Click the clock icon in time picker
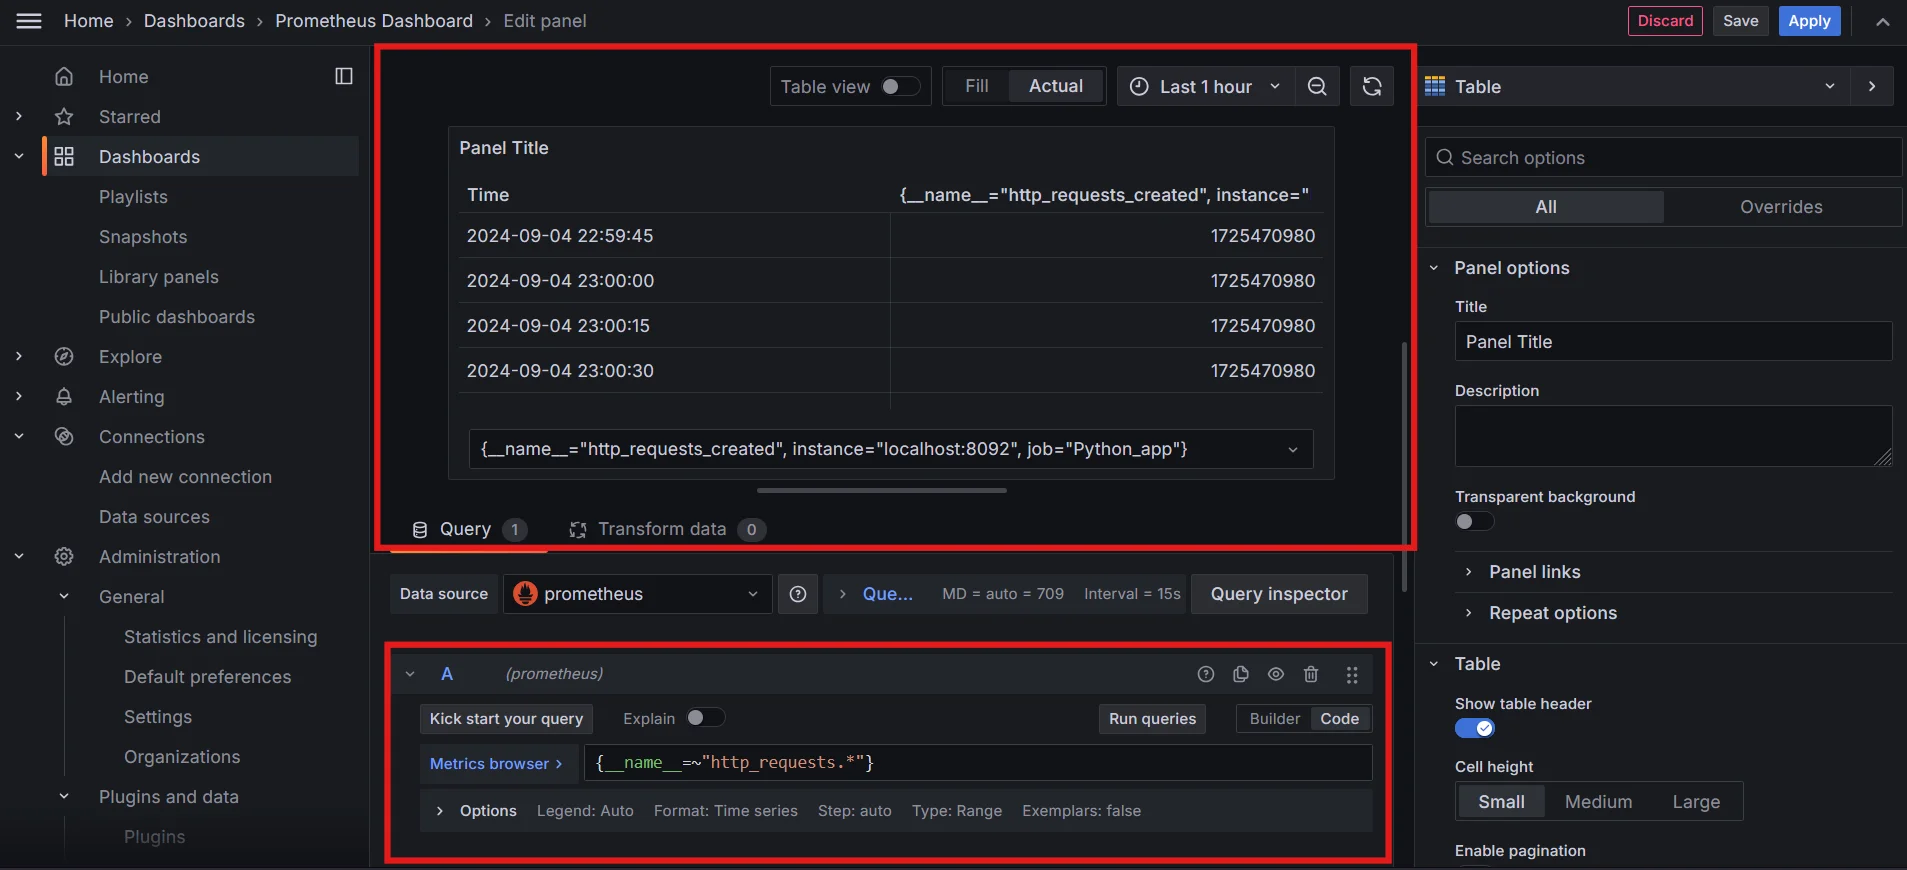1907x870 pixels. pyautogui.click(x=1139, y=87)
